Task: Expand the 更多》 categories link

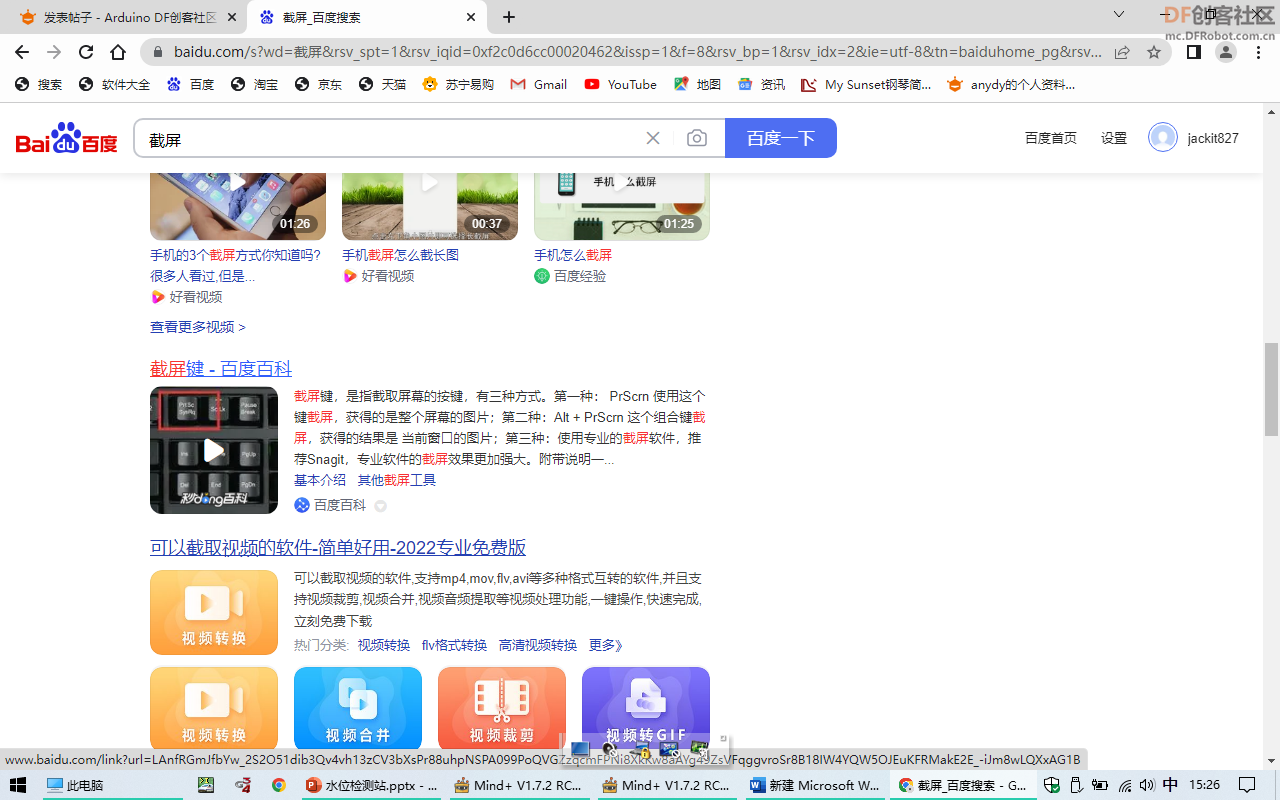Action: tap(606, 646)
